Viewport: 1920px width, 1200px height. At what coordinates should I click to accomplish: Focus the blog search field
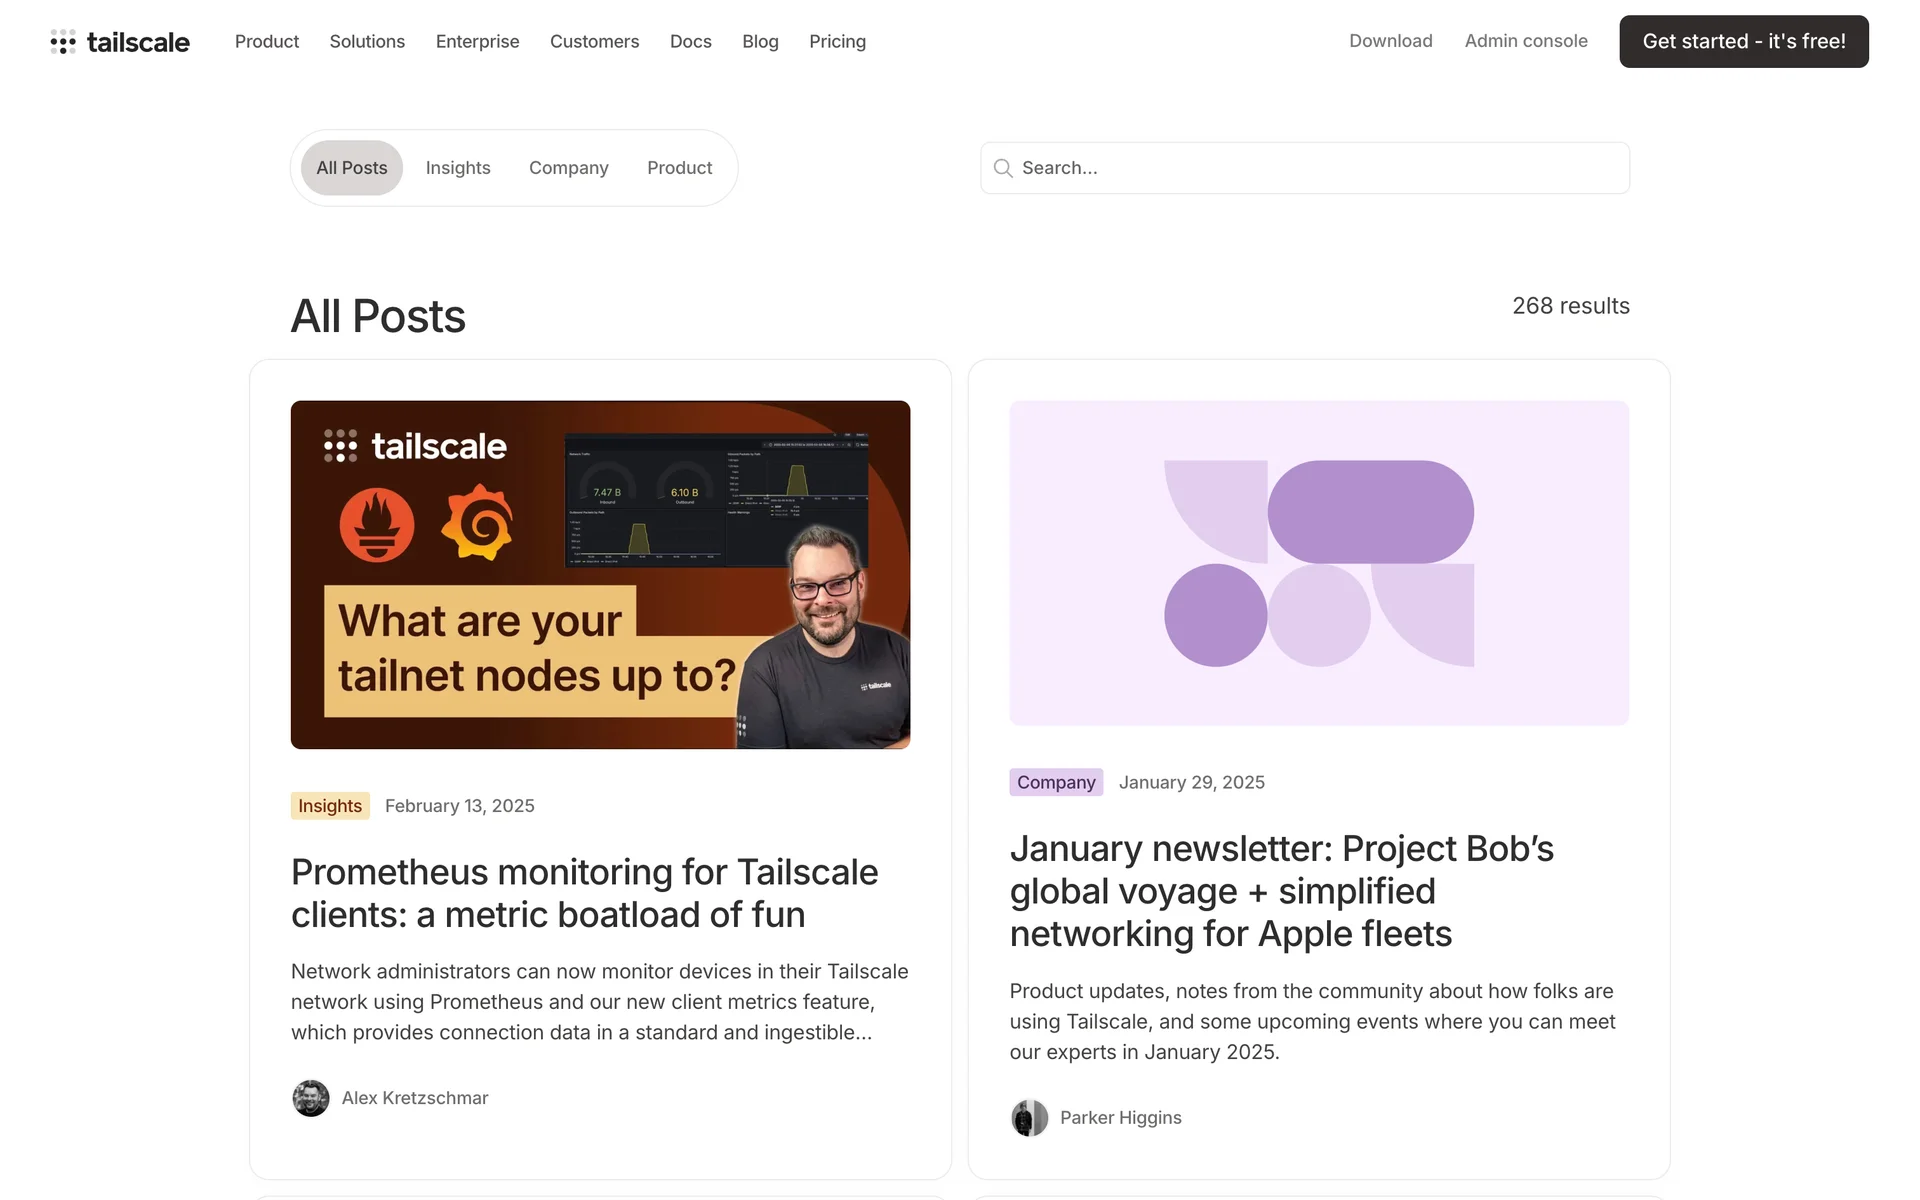tap(1320, 168)
